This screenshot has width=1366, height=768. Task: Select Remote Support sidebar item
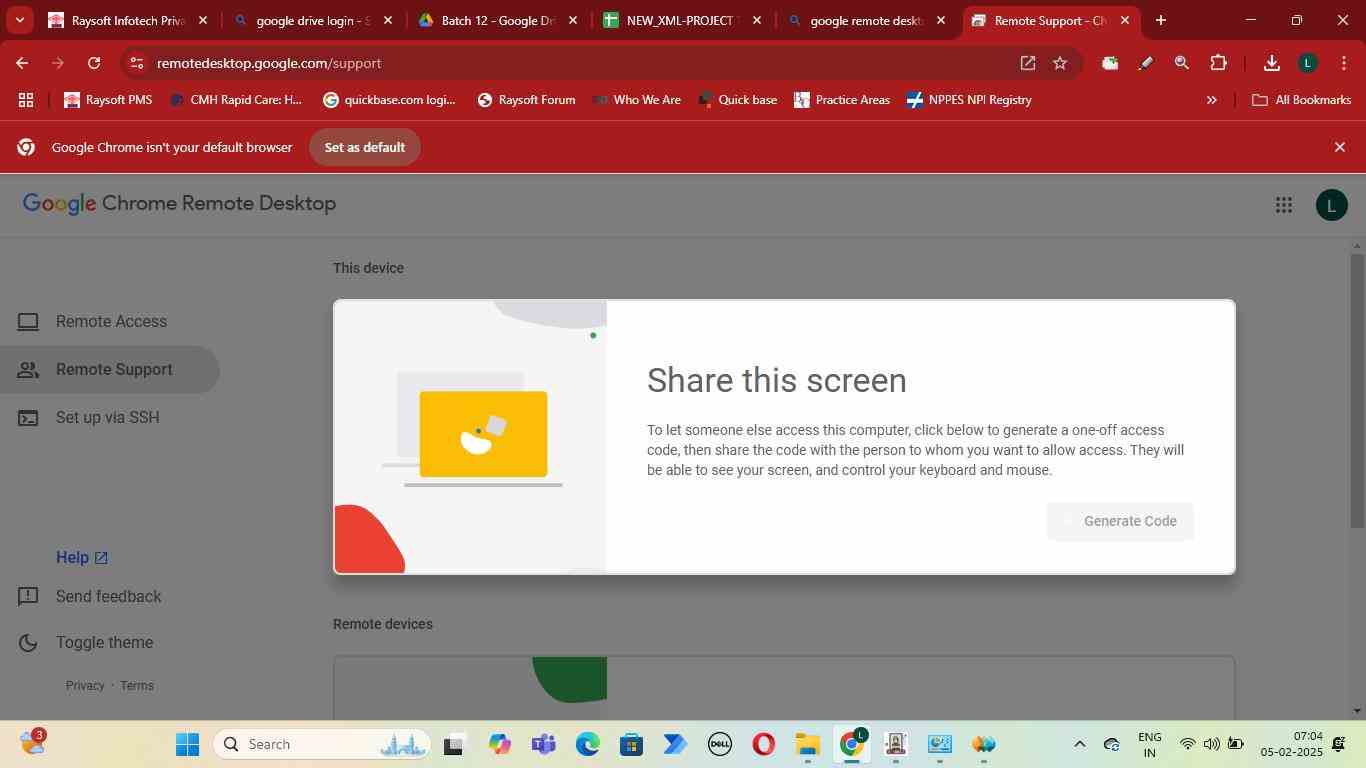tap(110, 369)
